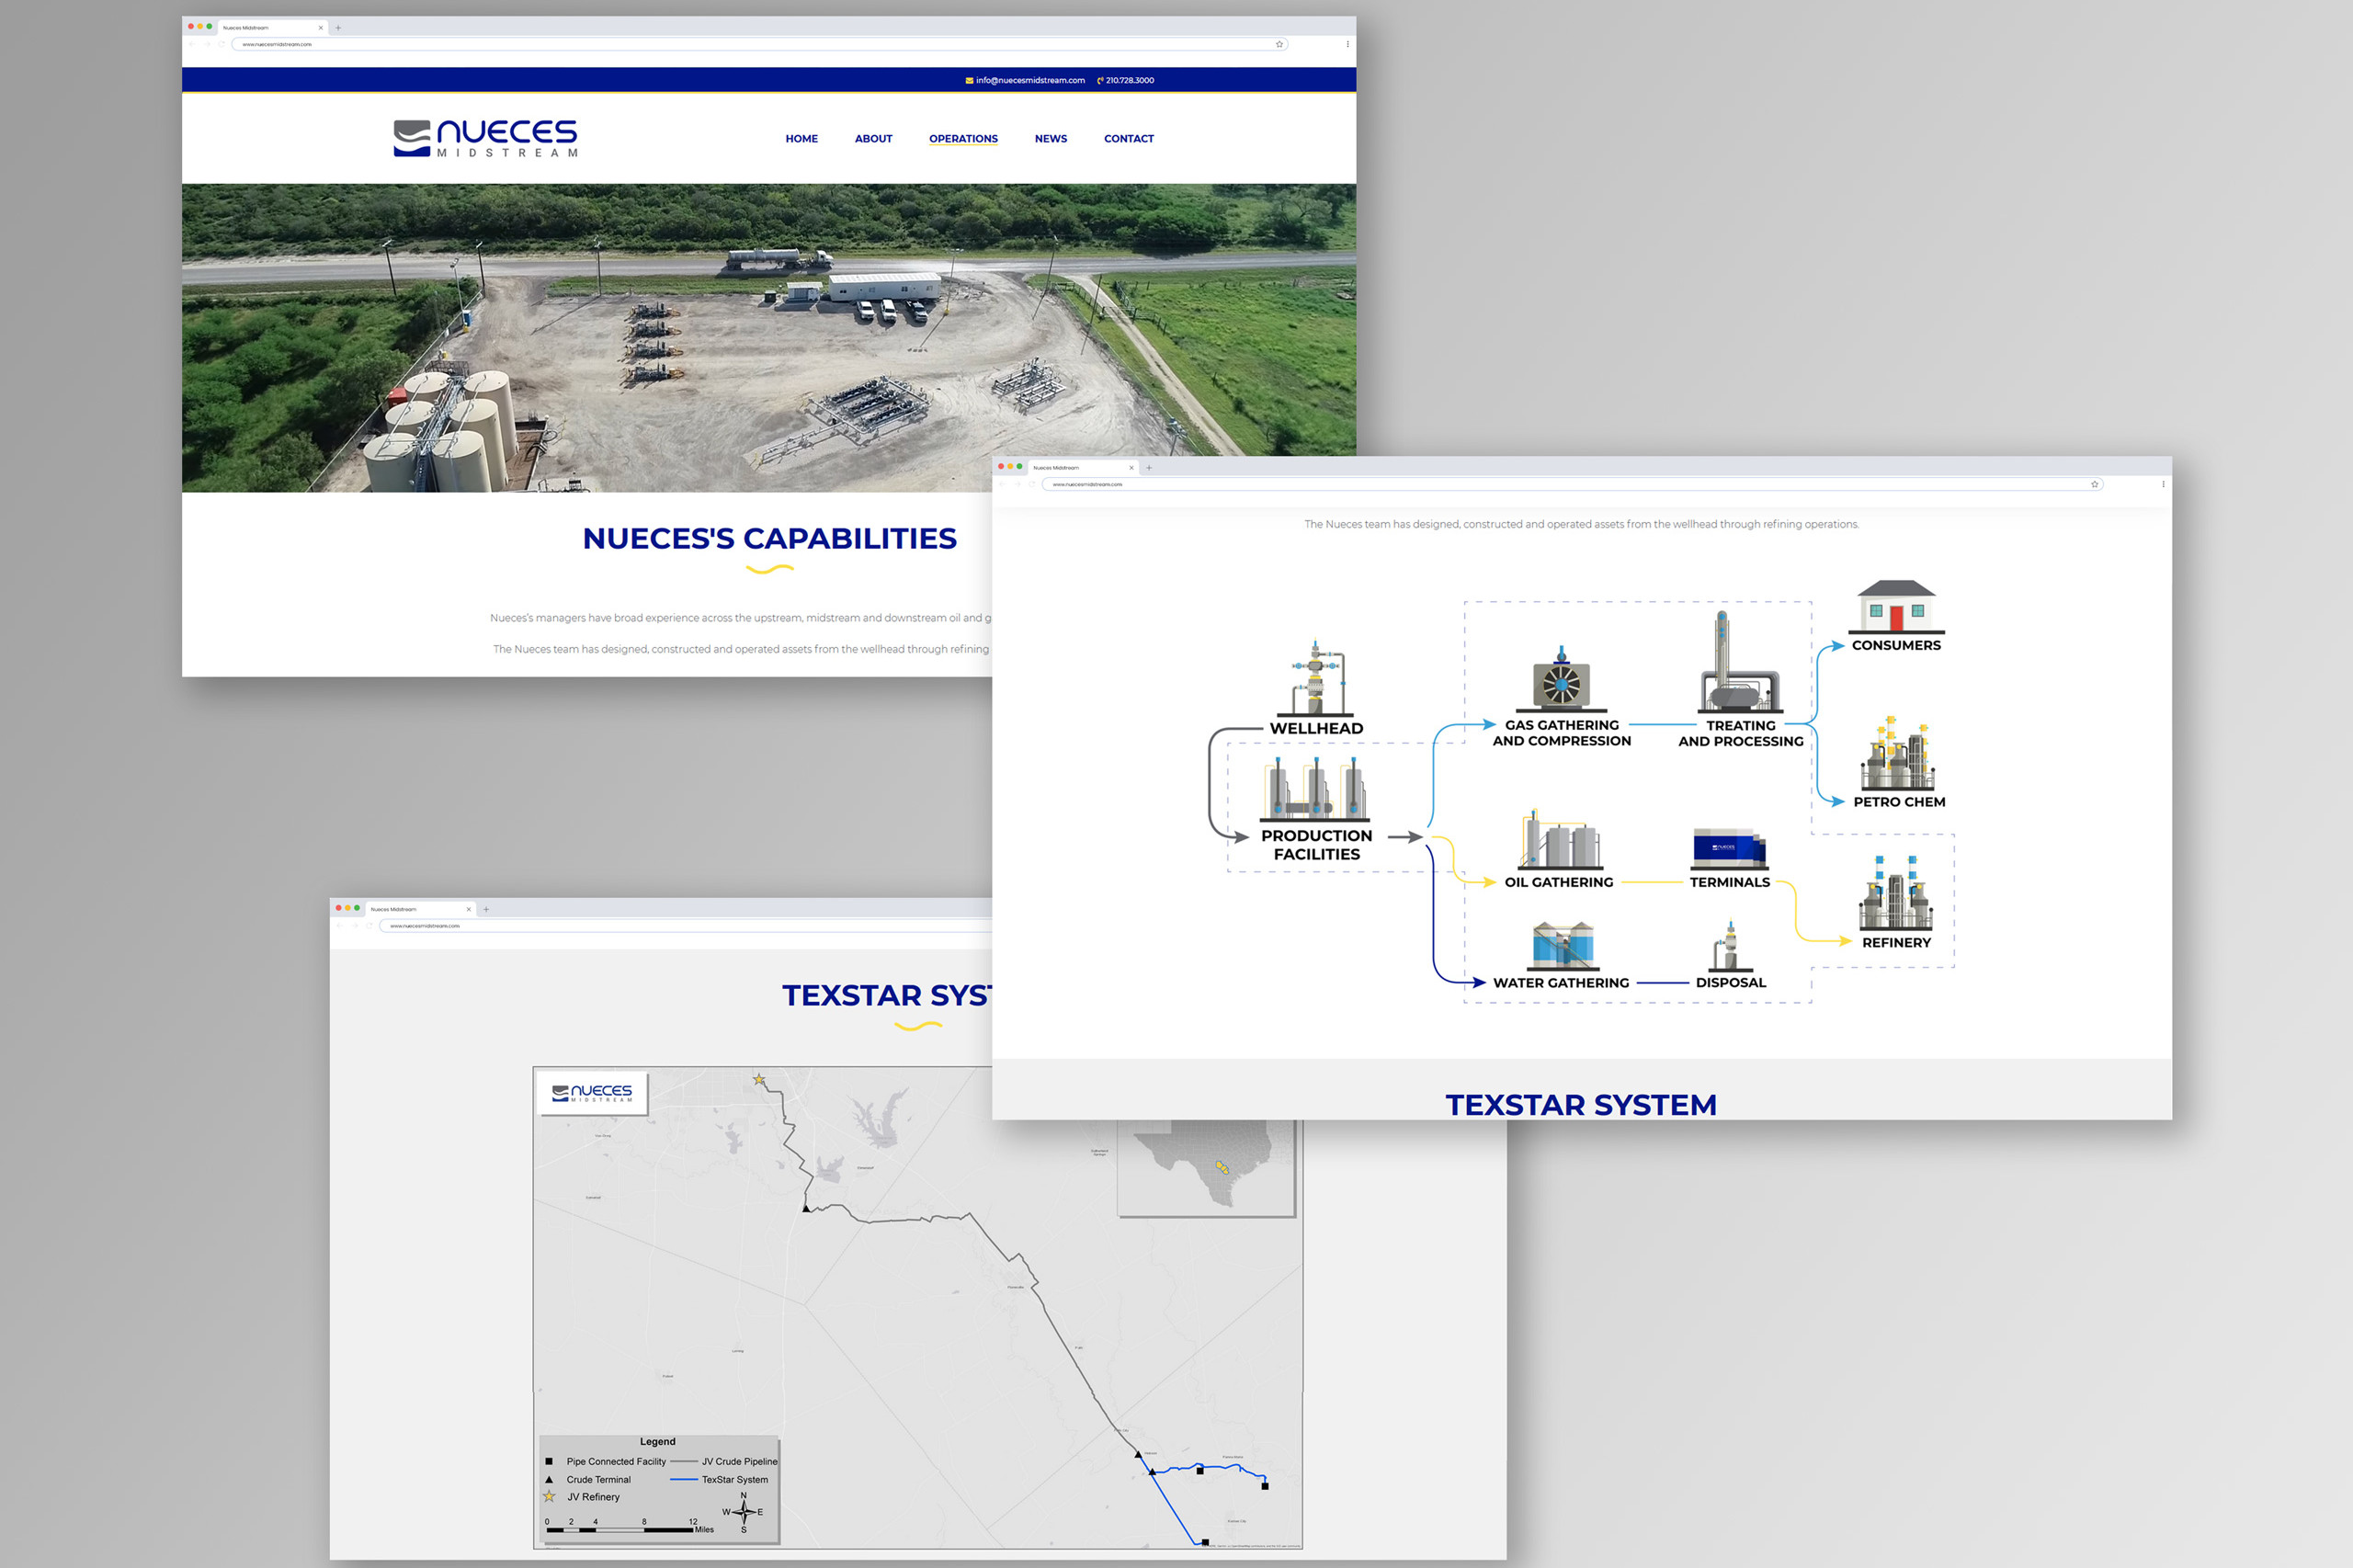Click the Consumers house icon
The width and height of the screenshot is (2353, 1568).
coord(1896,606)
